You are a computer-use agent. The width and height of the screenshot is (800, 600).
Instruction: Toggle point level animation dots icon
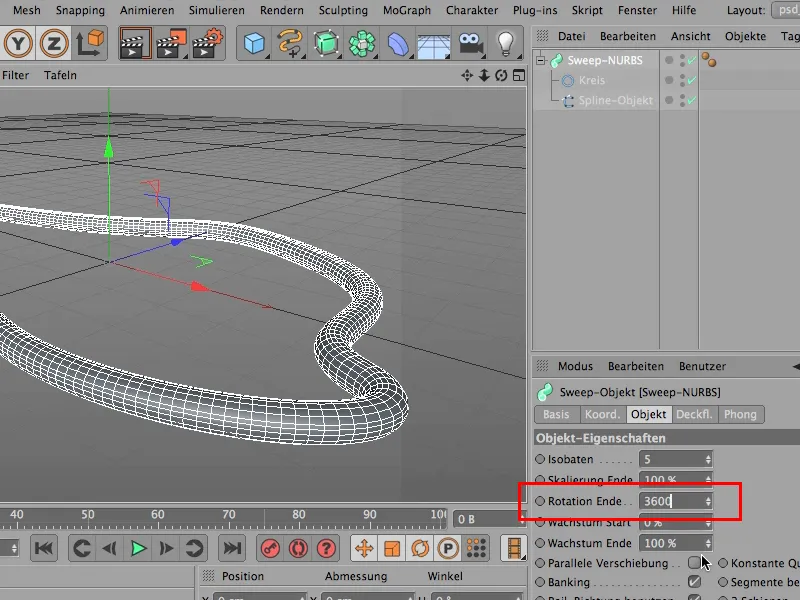coord(476,548)
